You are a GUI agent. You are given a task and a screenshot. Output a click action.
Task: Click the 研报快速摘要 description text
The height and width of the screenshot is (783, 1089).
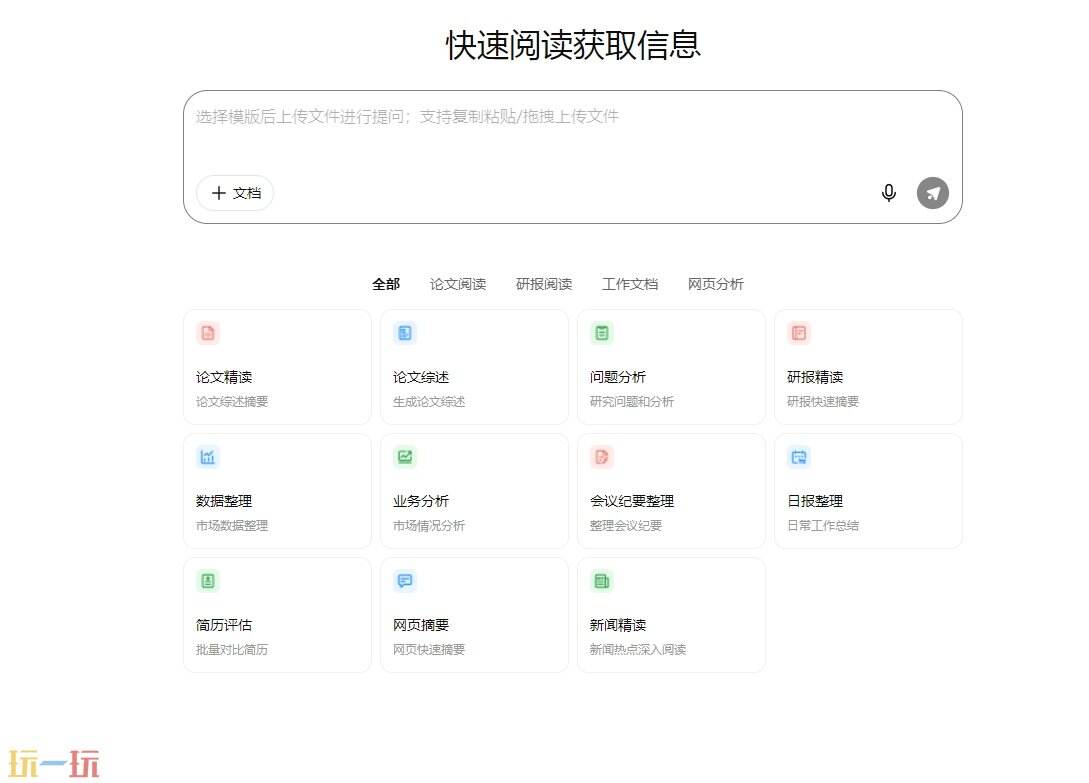click(x=823, y=402)
